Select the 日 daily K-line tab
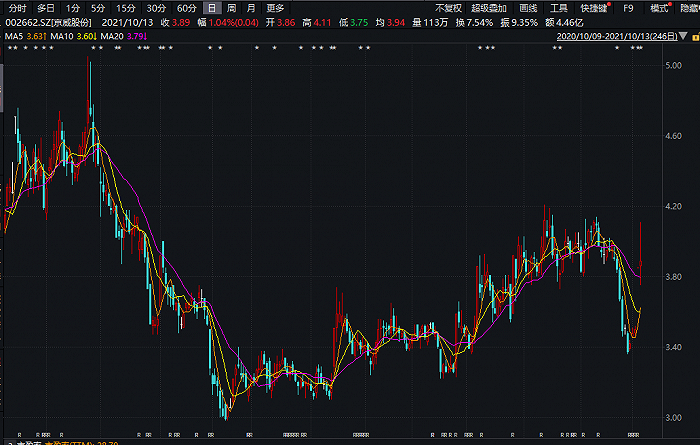The image size is (700, 445). pos(212,8)
